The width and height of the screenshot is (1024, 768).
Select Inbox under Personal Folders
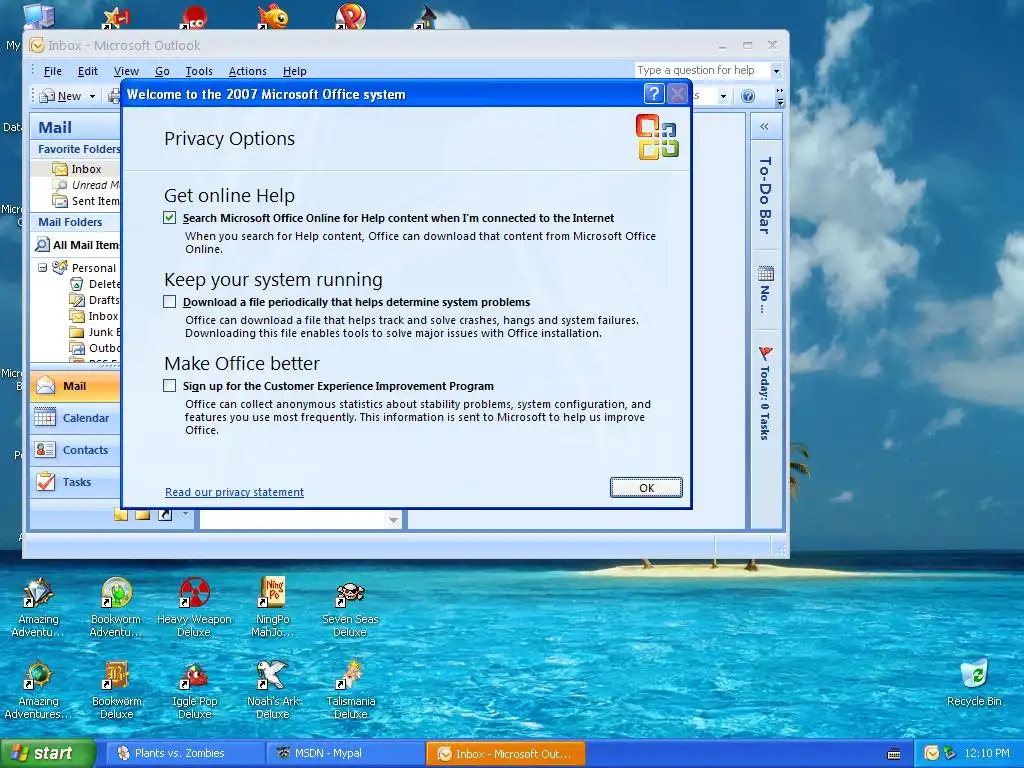point(95,316)
